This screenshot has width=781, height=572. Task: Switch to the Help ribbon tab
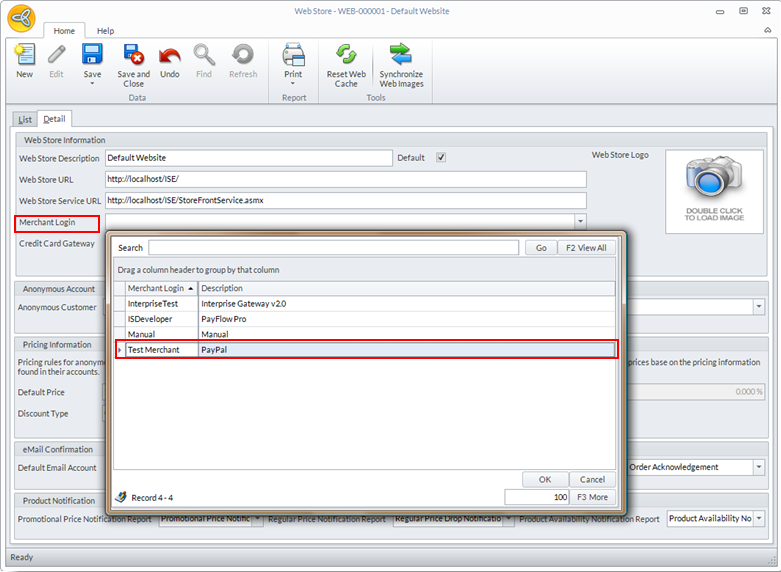(x=105, y=31)
